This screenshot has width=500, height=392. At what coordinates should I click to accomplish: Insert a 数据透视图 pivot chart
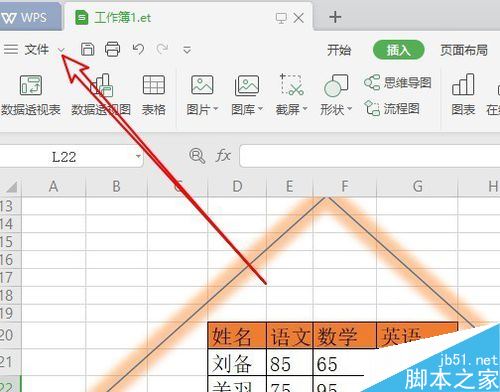pos(101,95)
